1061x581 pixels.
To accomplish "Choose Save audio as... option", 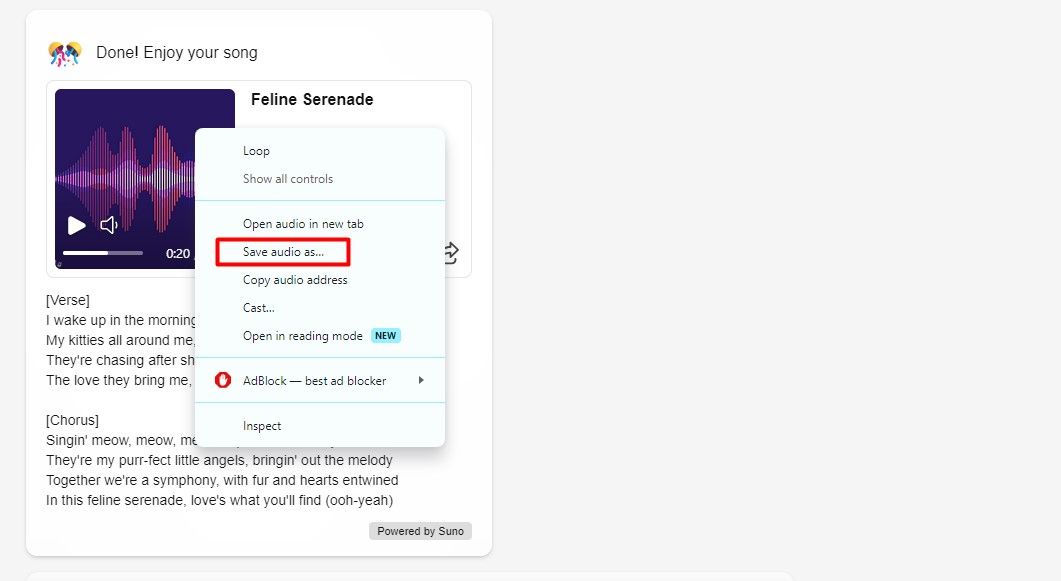I will 283,252.
